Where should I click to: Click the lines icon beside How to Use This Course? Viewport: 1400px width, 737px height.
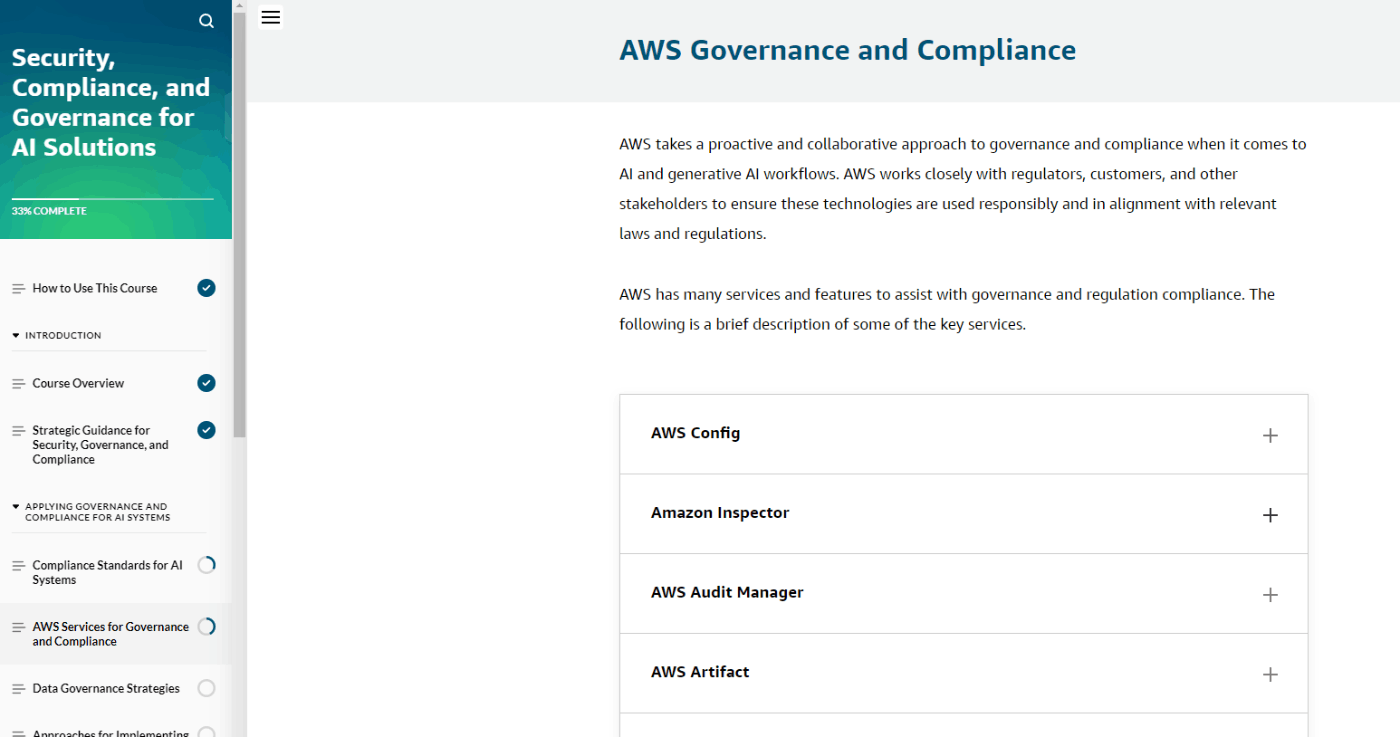click(18, 288)
